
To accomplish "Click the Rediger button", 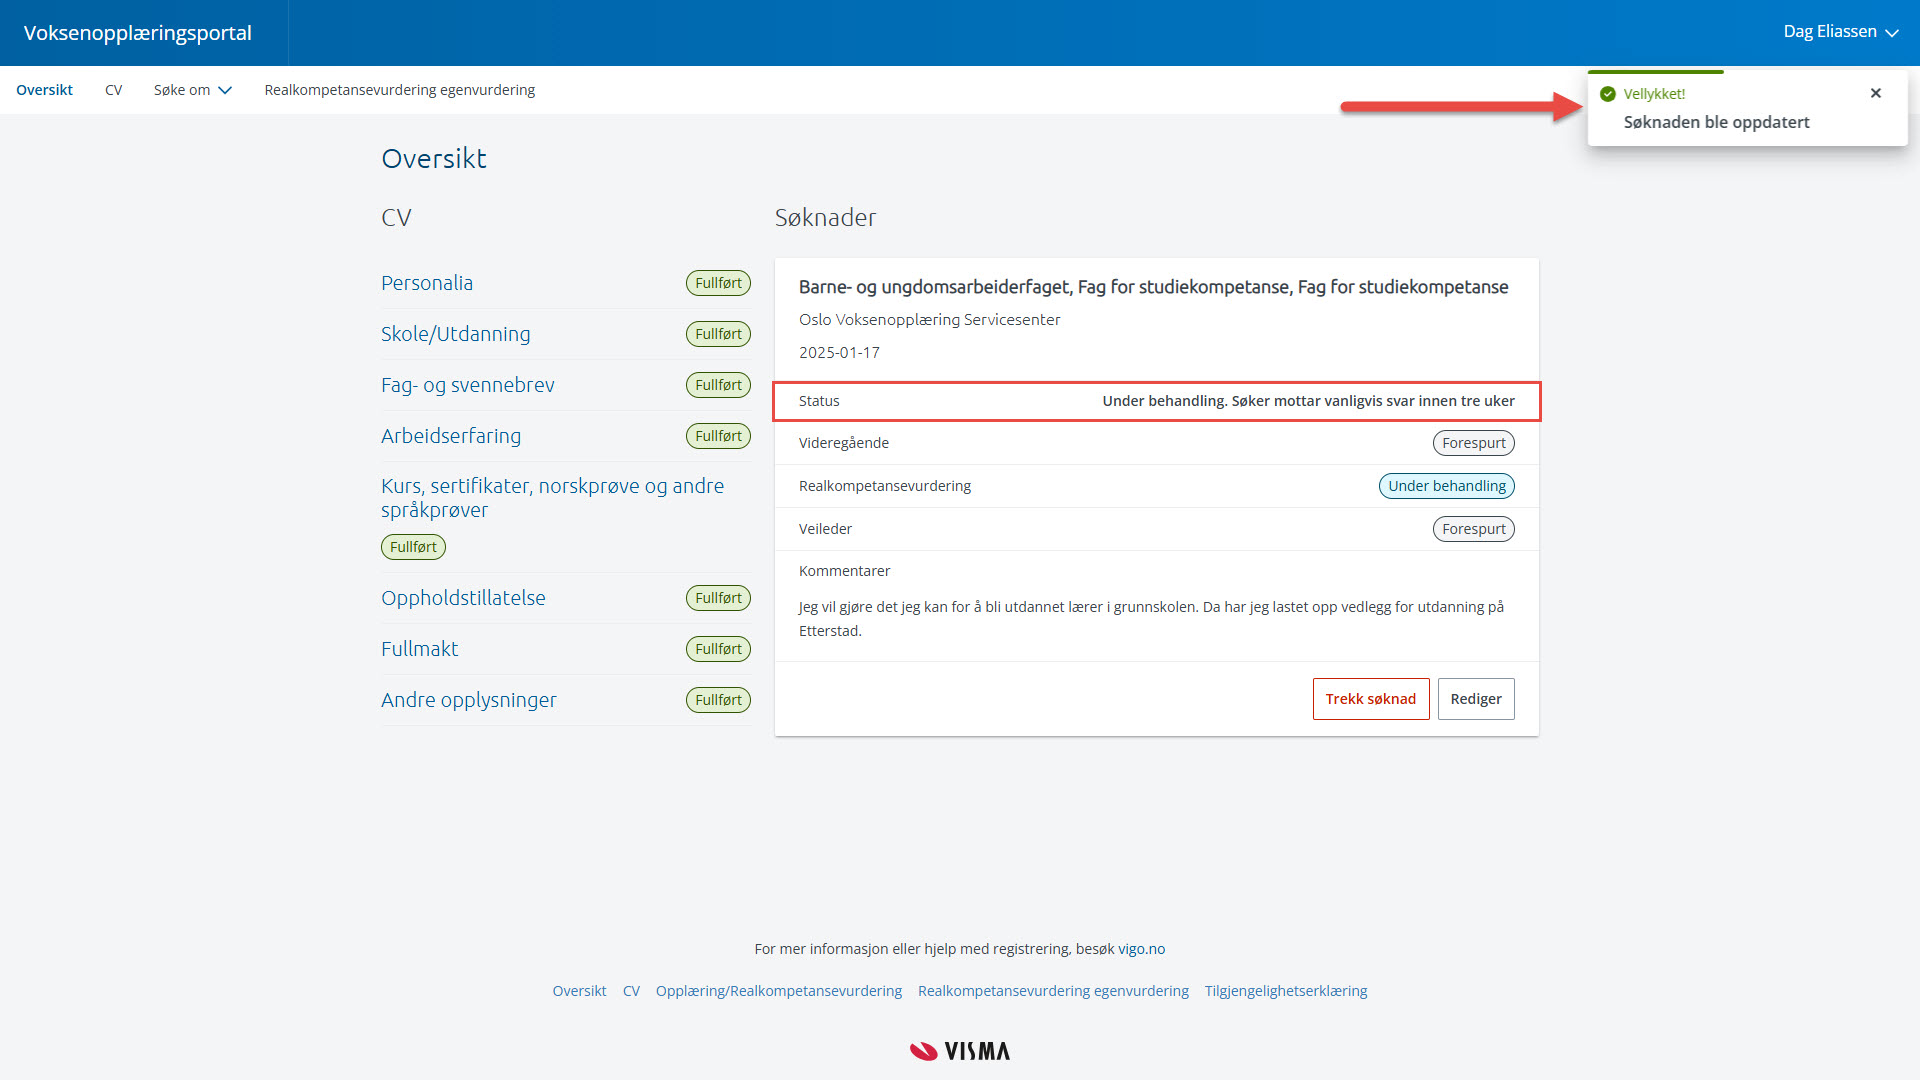I will tap(1475, 699).
